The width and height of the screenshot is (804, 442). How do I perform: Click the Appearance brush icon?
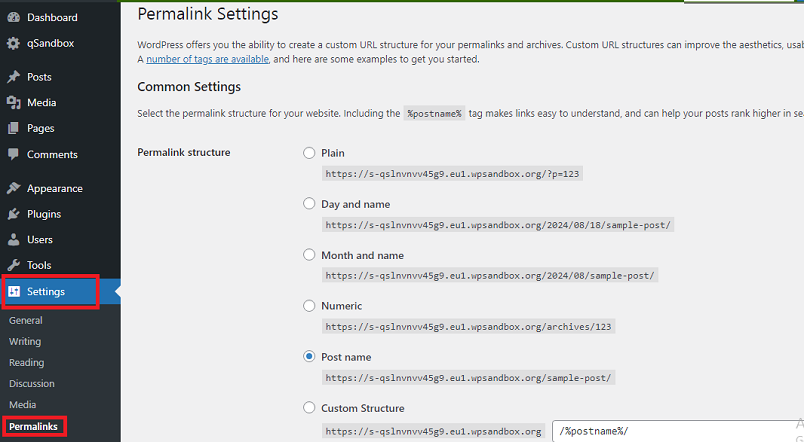(13, 189)
